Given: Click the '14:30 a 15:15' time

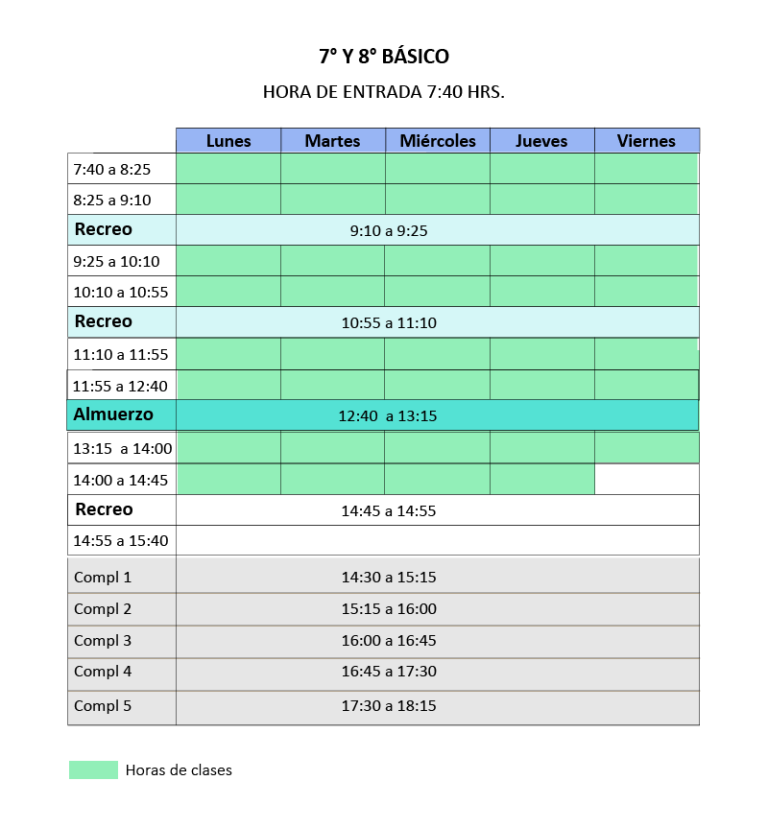Looking at the screenshot, I should tap(389, 577).
